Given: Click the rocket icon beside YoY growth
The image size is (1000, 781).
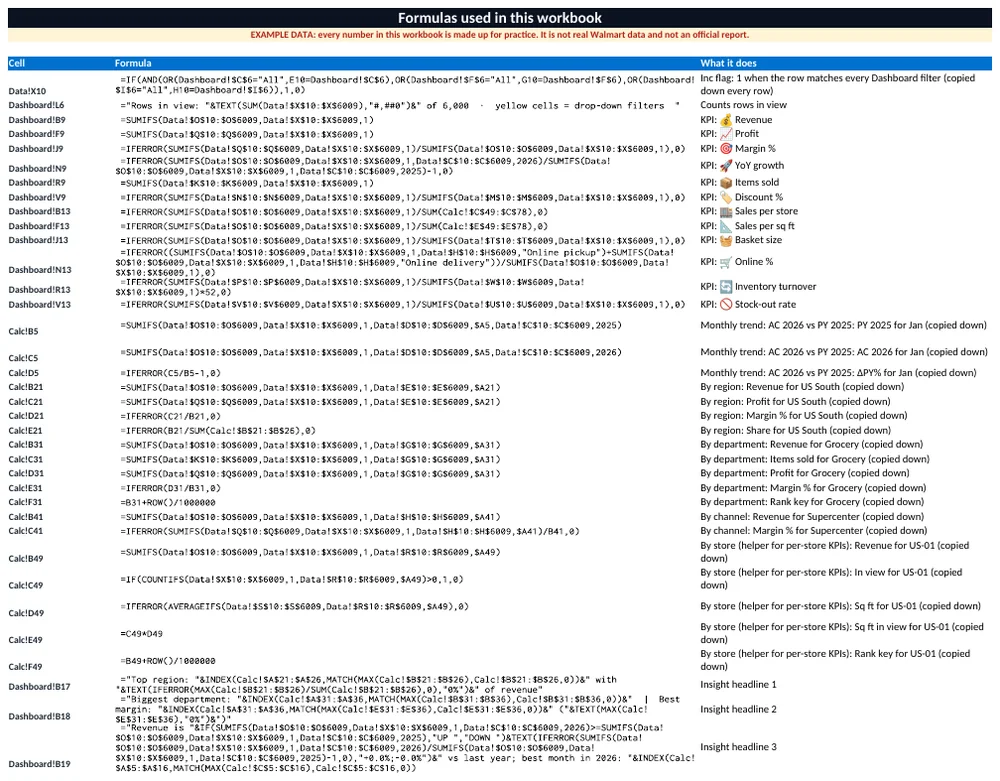Looking at the screenshot, I should click(x=726, y=166).
